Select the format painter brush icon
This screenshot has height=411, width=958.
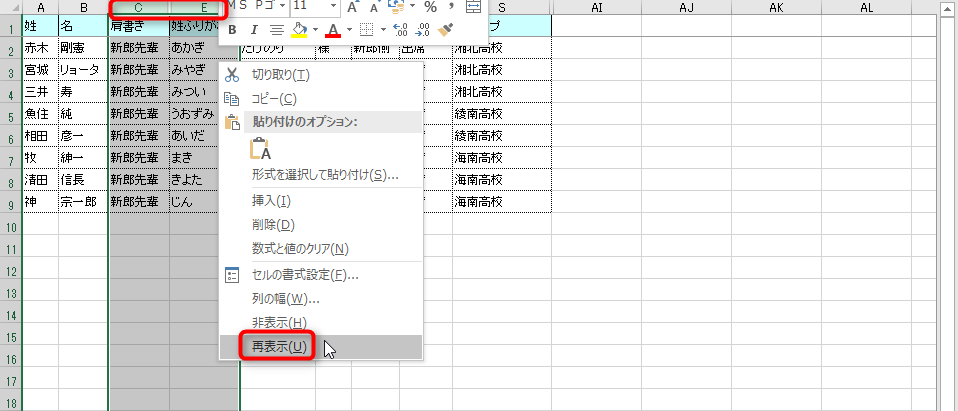pos(446,30)
